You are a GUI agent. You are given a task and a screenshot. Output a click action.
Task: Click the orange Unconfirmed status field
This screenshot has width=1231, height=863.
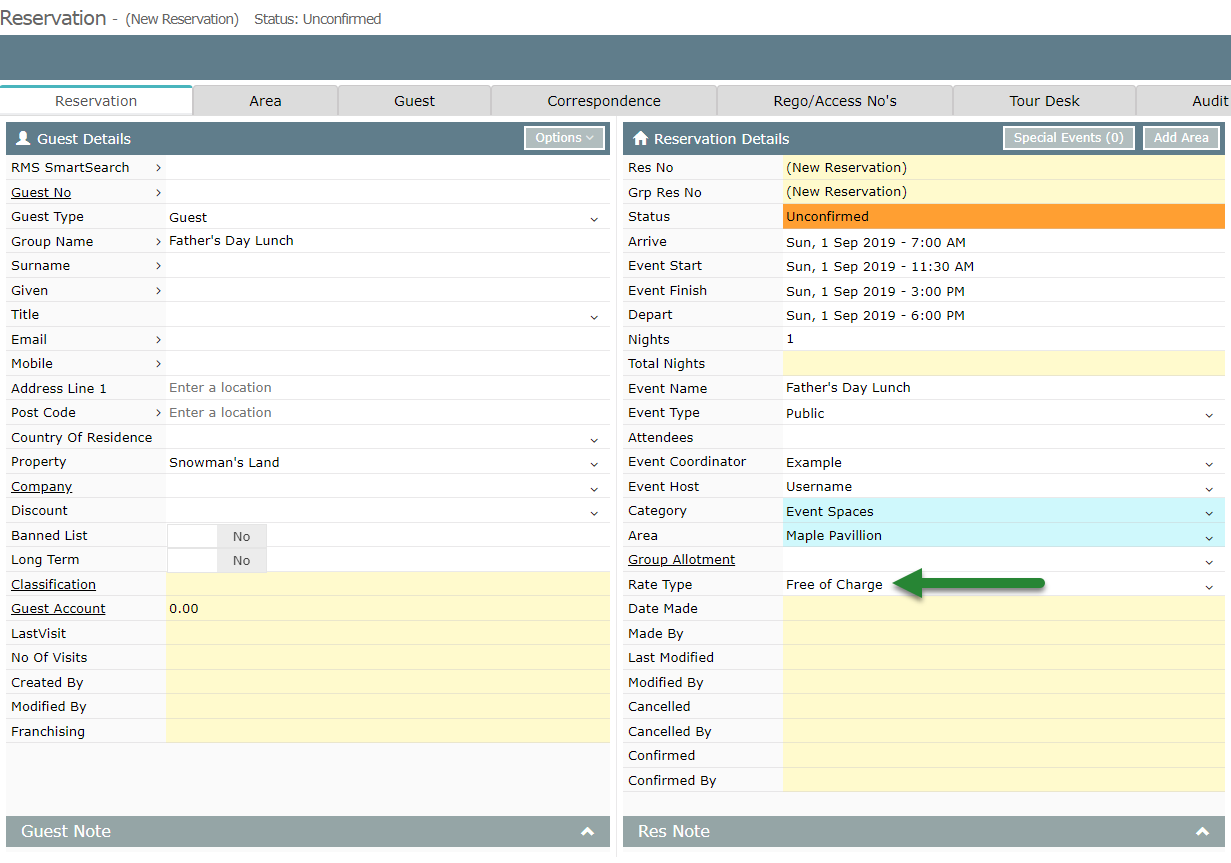point(1004,217)
